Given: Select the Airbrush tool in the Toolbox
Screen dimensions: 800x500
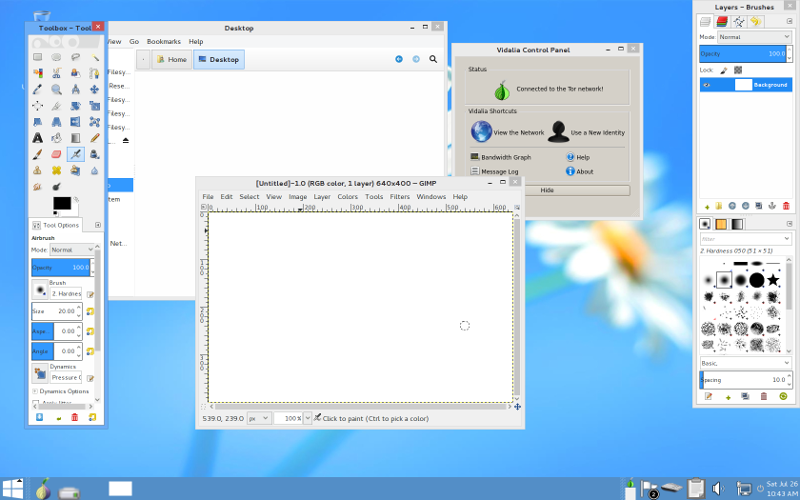Looking at the screenshot, I should [75, 154].
